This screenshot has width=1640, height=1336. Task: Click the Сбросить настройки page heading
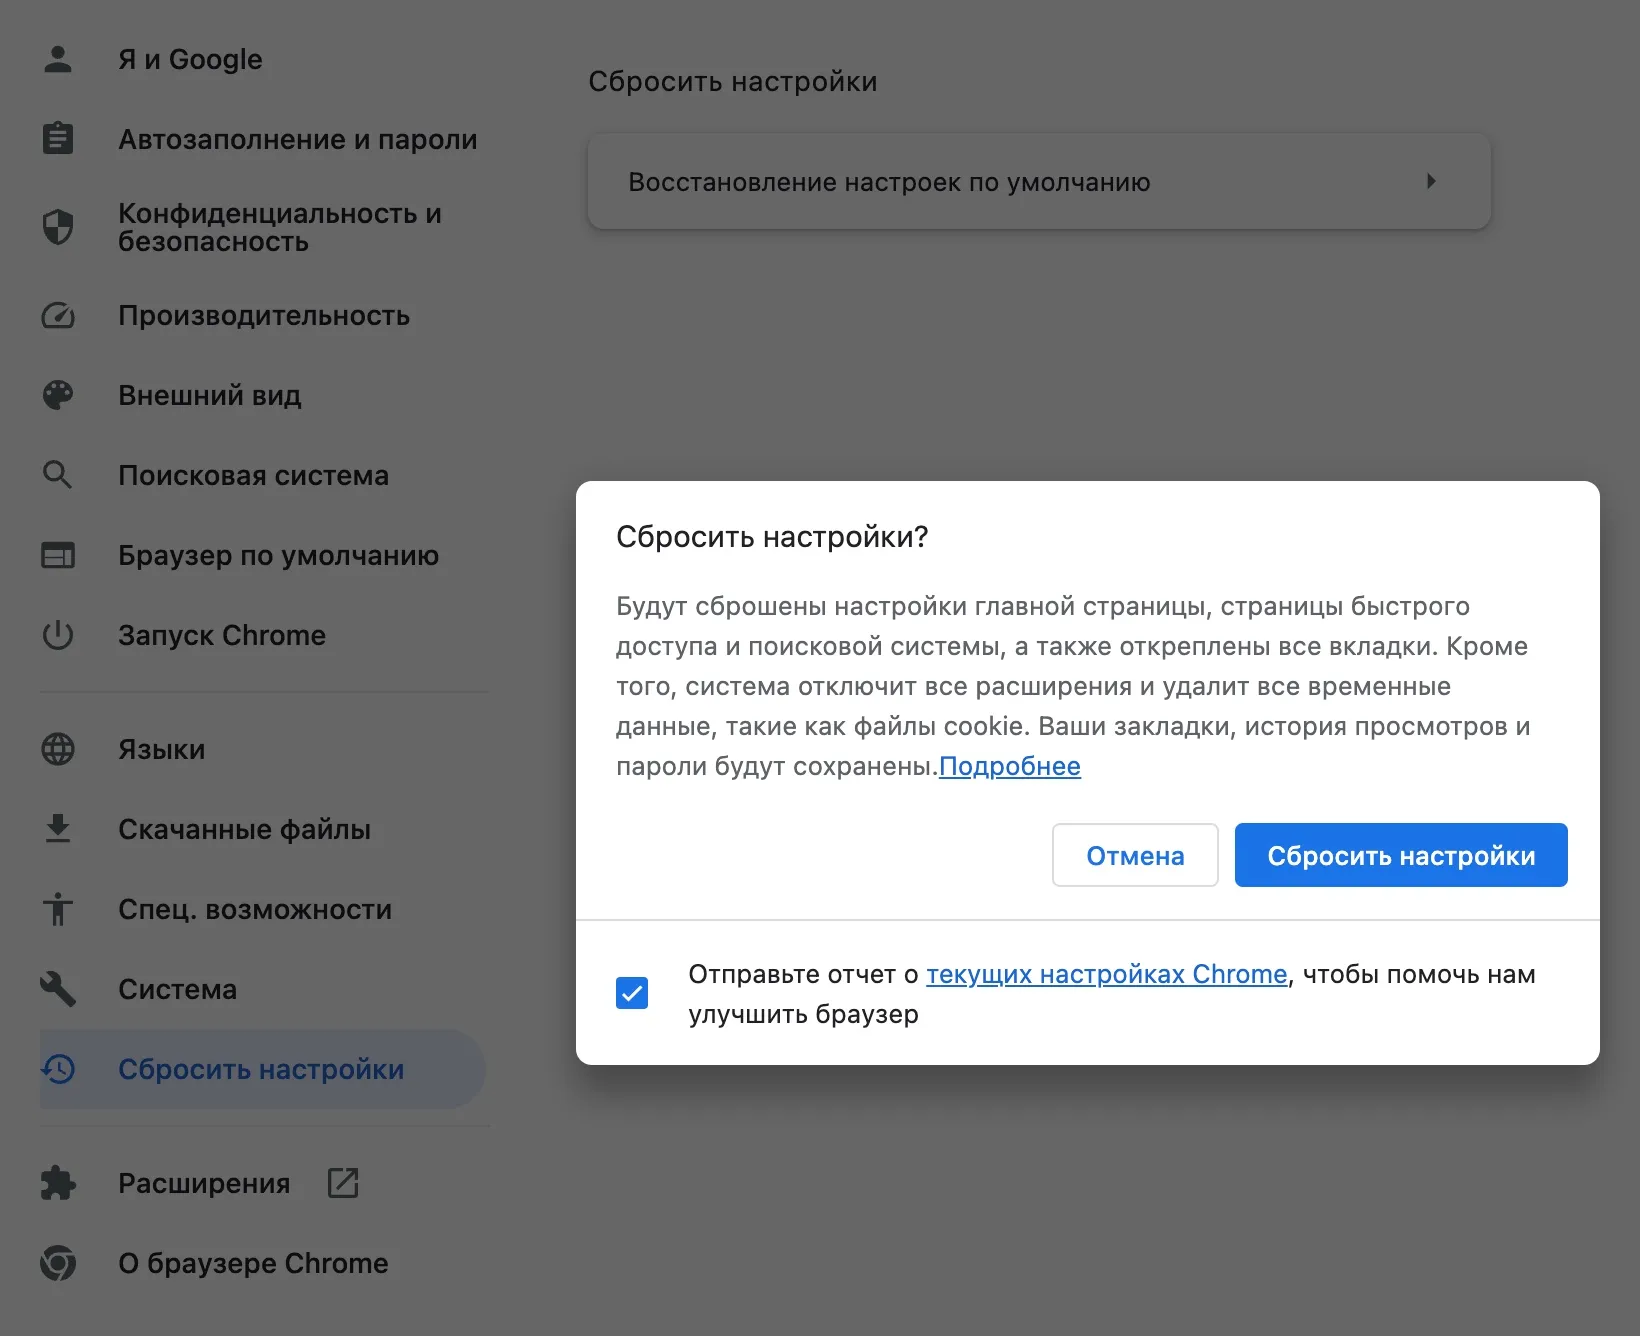click(733, 81)
